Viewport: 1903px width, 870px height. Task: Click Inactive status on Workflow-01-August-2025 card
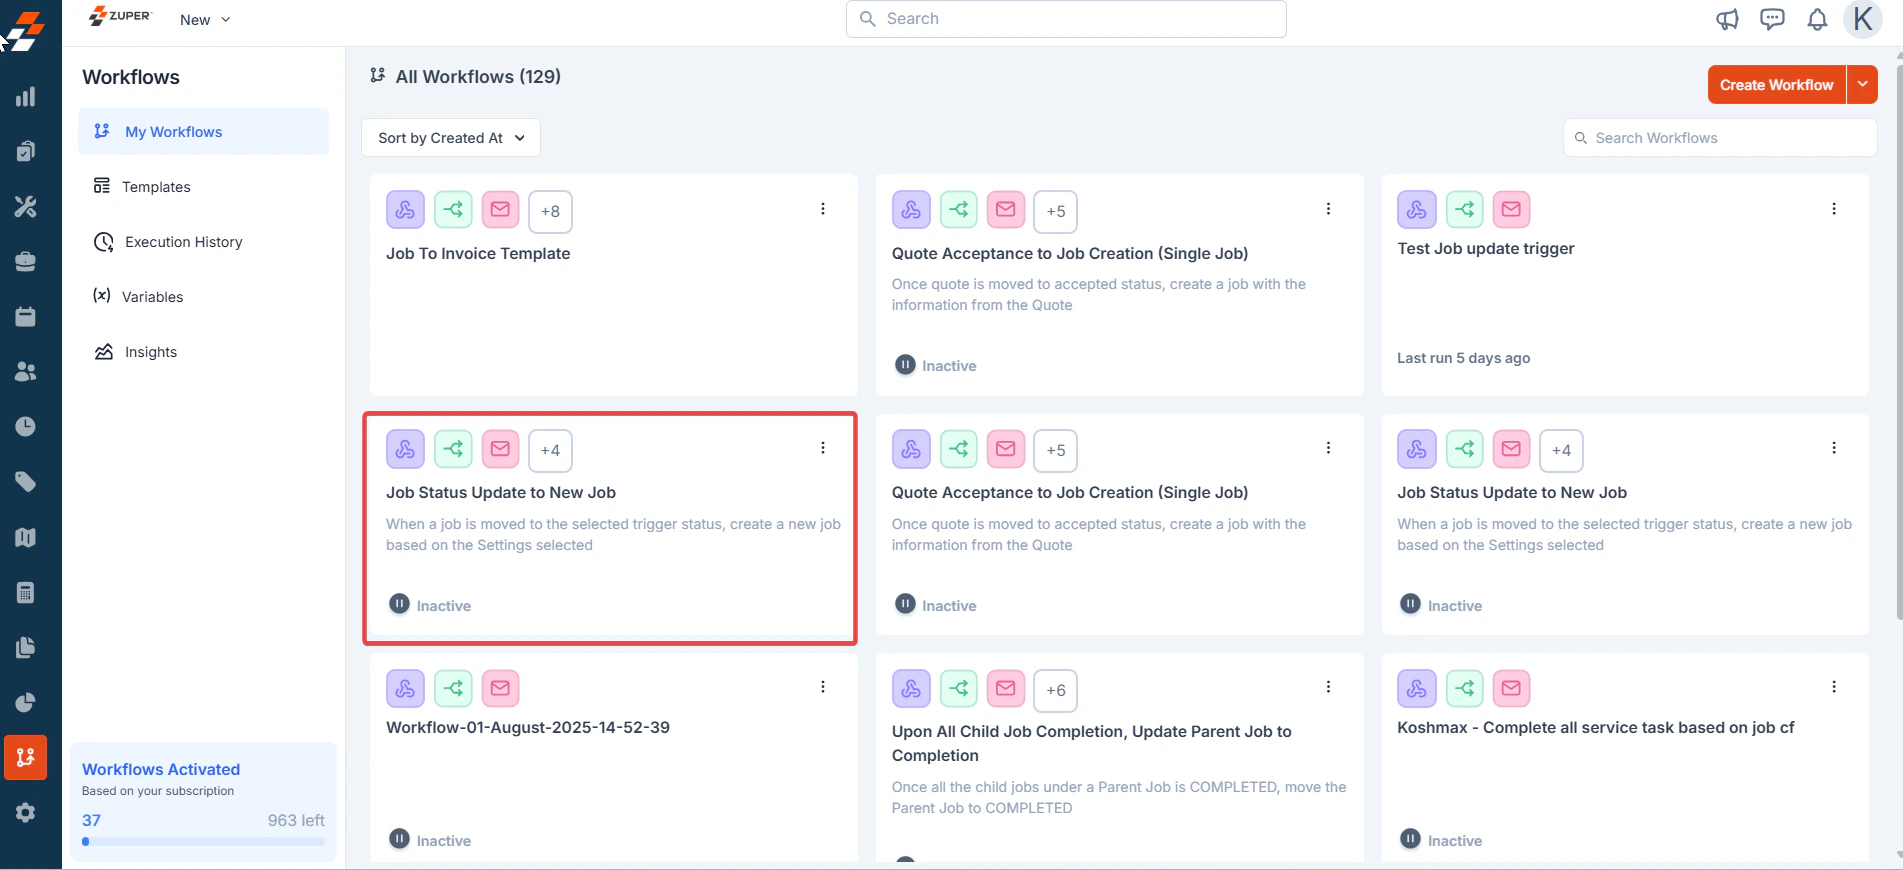430,840
